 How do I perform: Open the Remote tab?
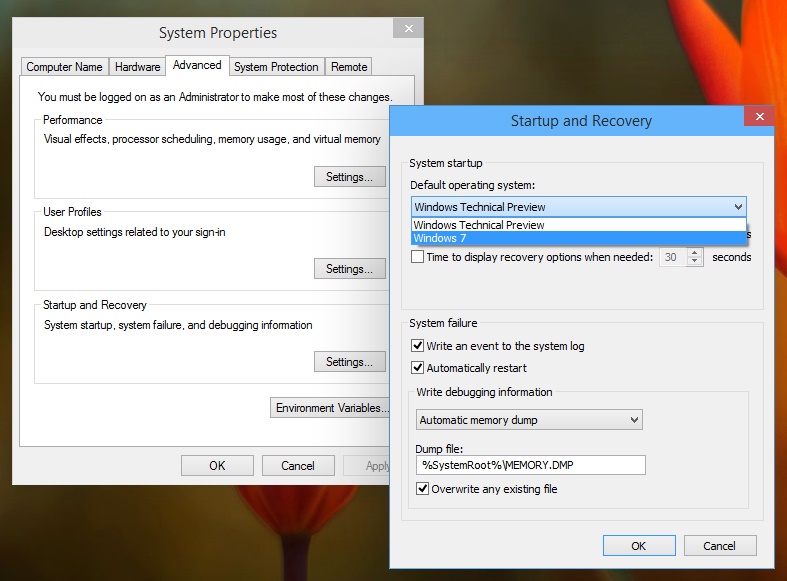[x=349, y=67]
